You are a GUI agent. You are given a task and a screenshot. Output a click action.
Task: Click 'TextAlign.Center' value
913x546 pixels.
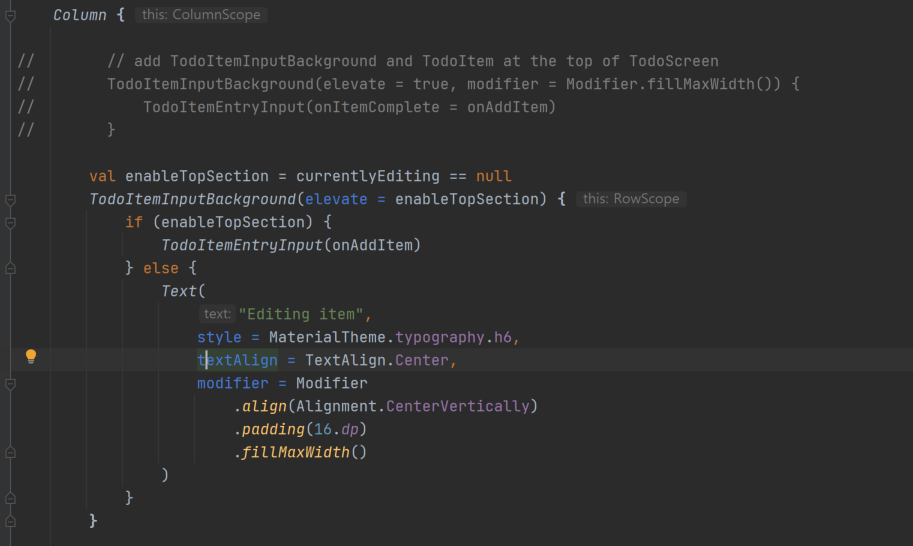[377, 360]
